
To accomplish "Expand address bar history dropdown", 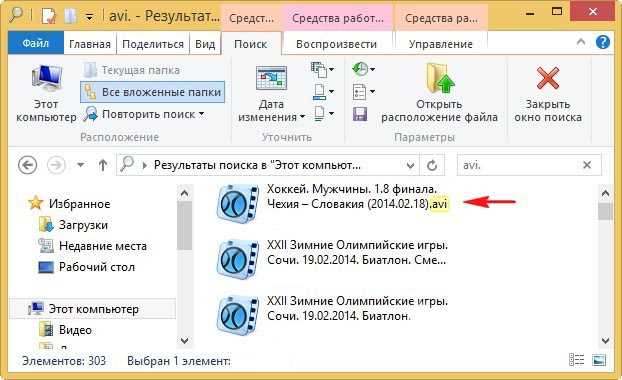I will point(411,165).
